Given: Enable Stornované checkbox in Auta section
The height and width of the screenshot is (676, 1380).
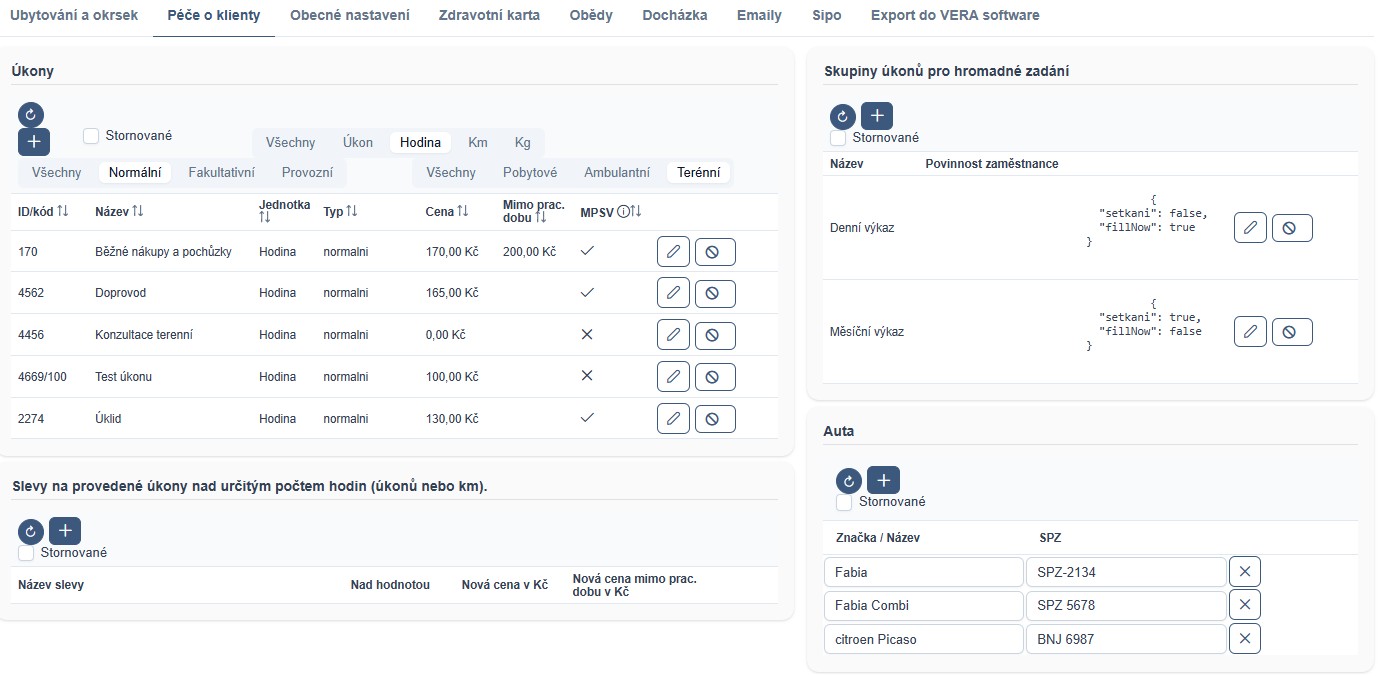Looking at the screenshot, I should (844, 502).
